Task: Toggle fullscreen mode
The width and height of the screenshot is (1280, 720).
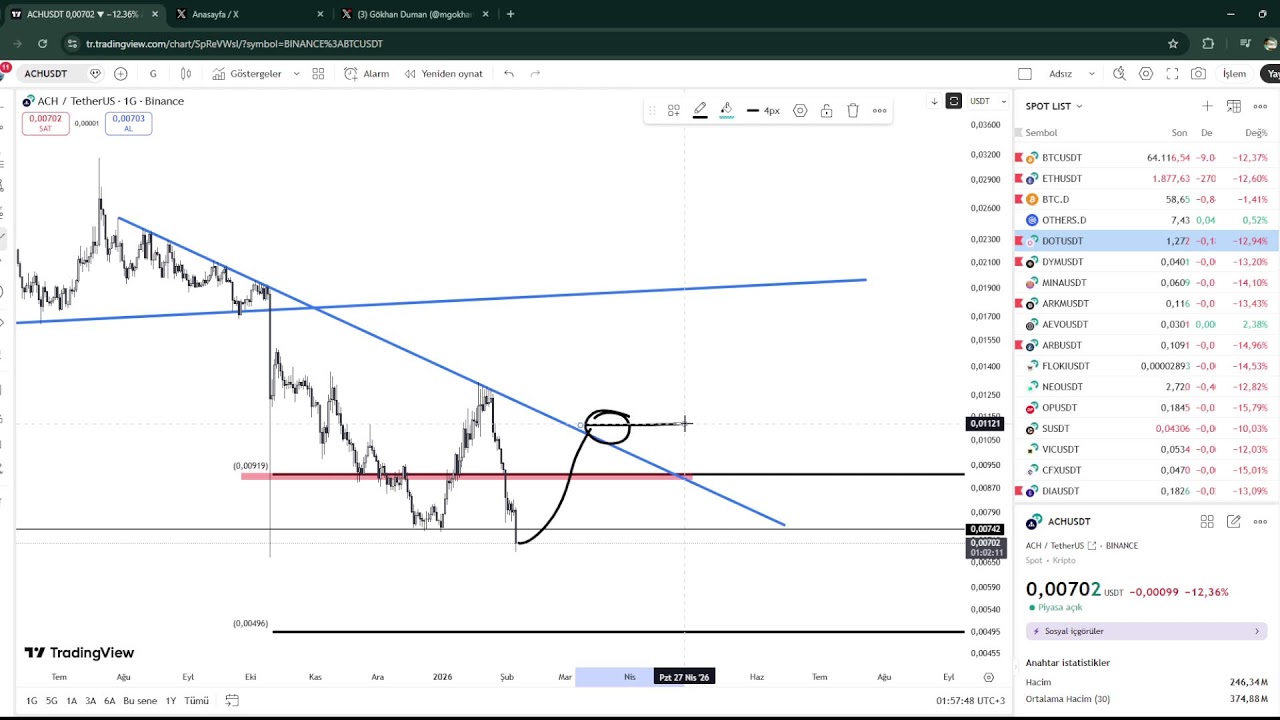Action: click(1172, 74)
